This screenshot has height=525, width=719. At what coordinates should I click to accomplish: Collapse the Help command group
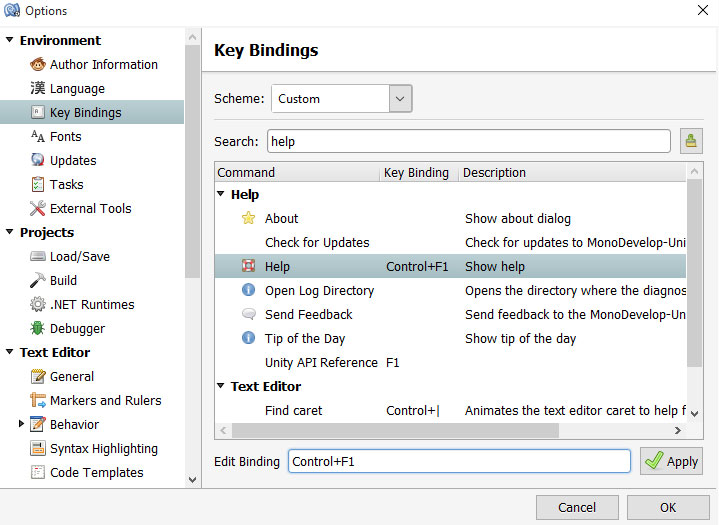point(221,194)
